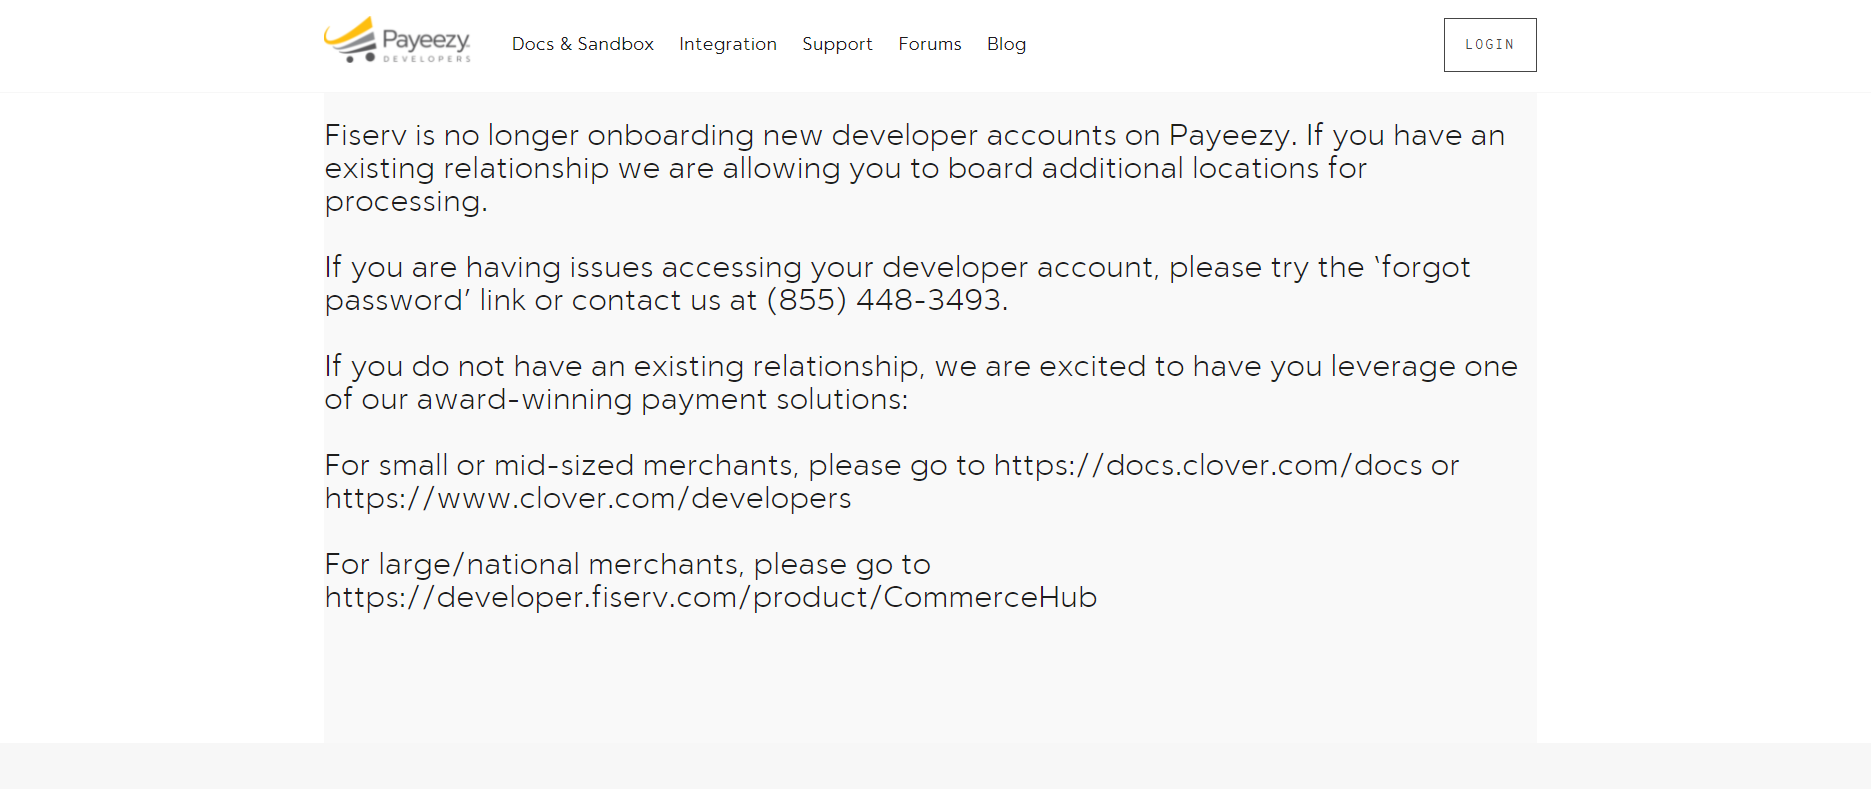Screen dimensions: 1871x789
Task: Open the https://www.clover.com/developers link
Action: tap(587, 498)
